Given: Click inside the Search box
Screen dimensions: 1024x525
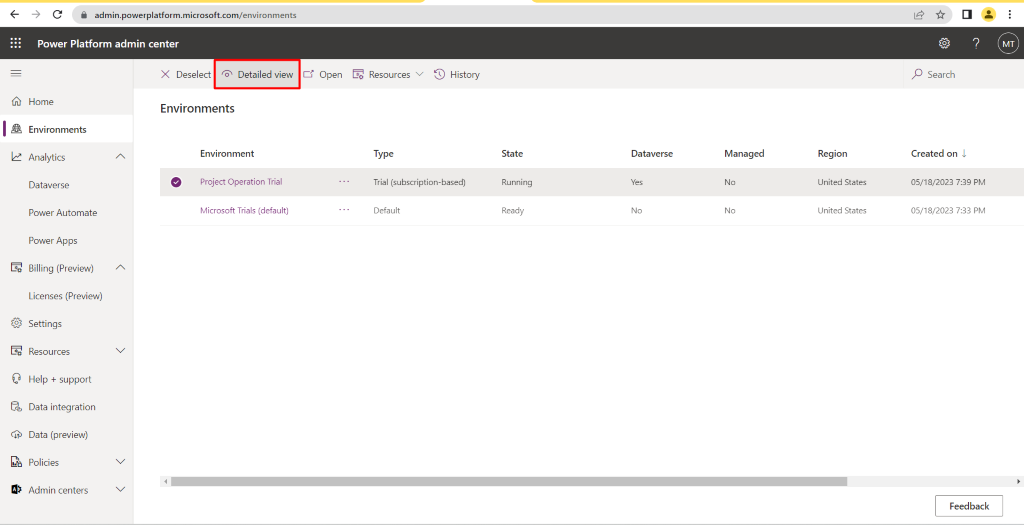Looking at the screenshot, I should (963, 74).
